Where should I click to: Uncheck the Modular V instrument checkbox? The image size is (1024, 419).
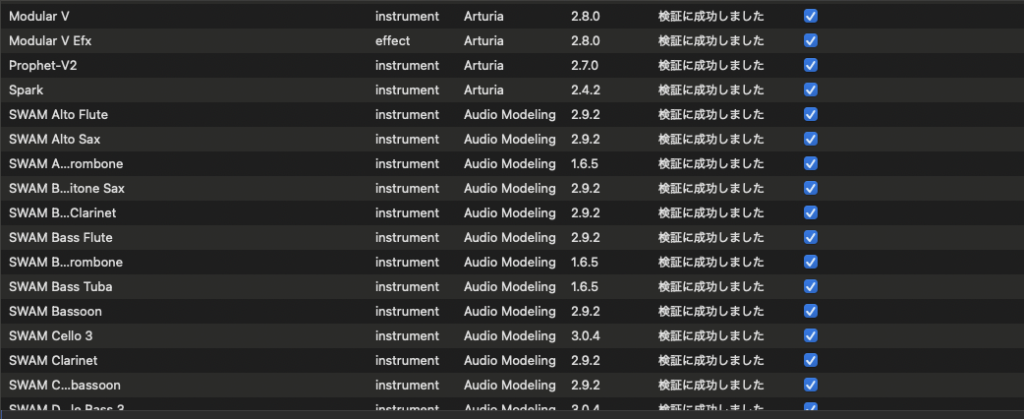click(x=811, y=17)
